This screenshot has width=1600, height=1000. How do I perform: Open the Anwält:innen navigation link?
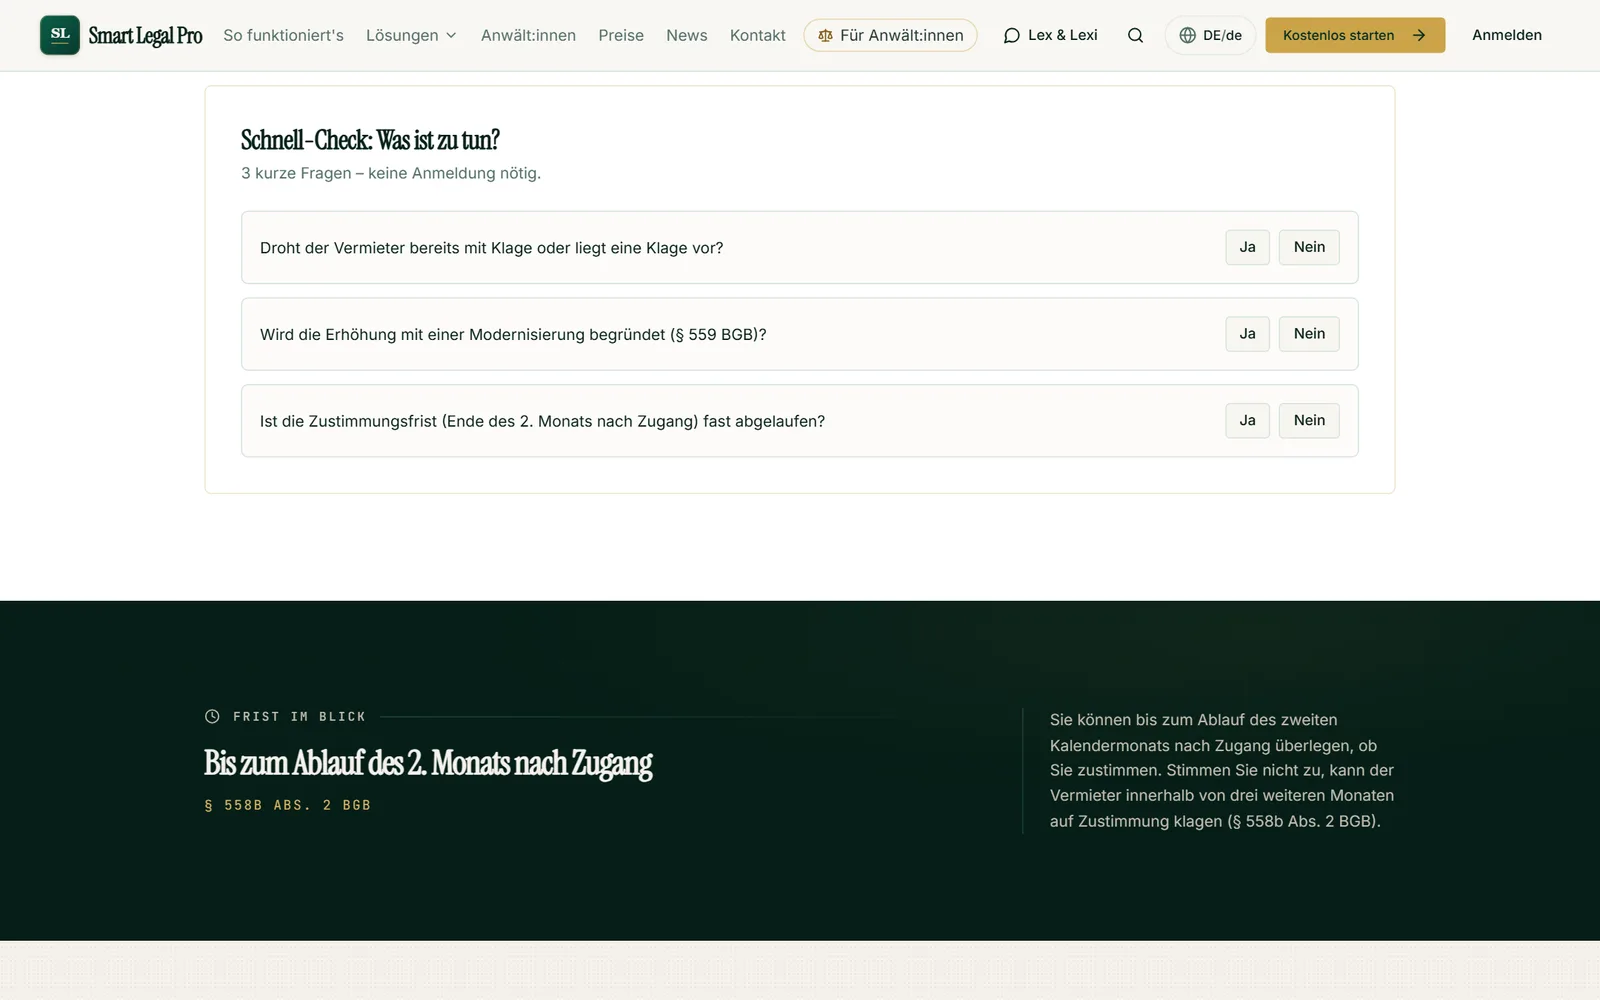point(528,35)
